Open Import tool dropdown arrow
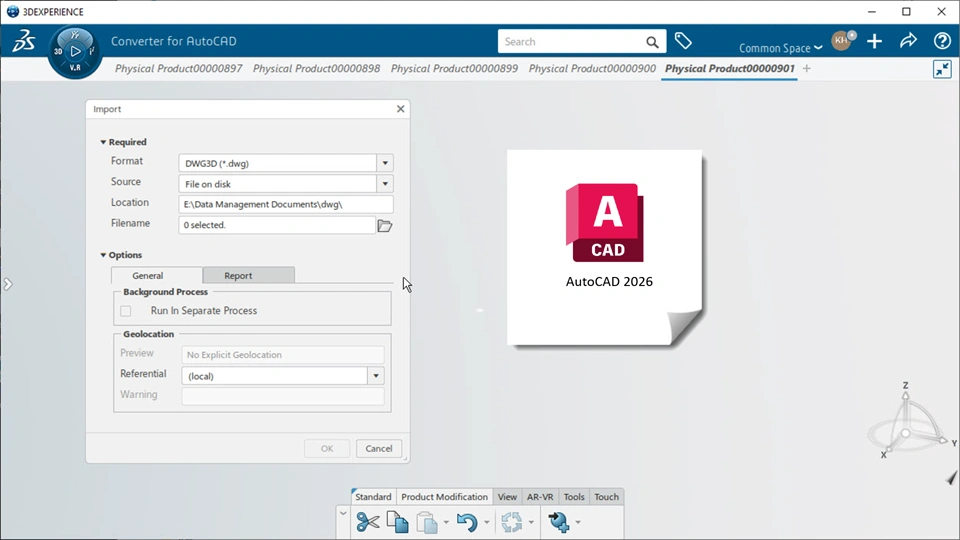The width and height of the screenshot is (960, 540). 578,522
